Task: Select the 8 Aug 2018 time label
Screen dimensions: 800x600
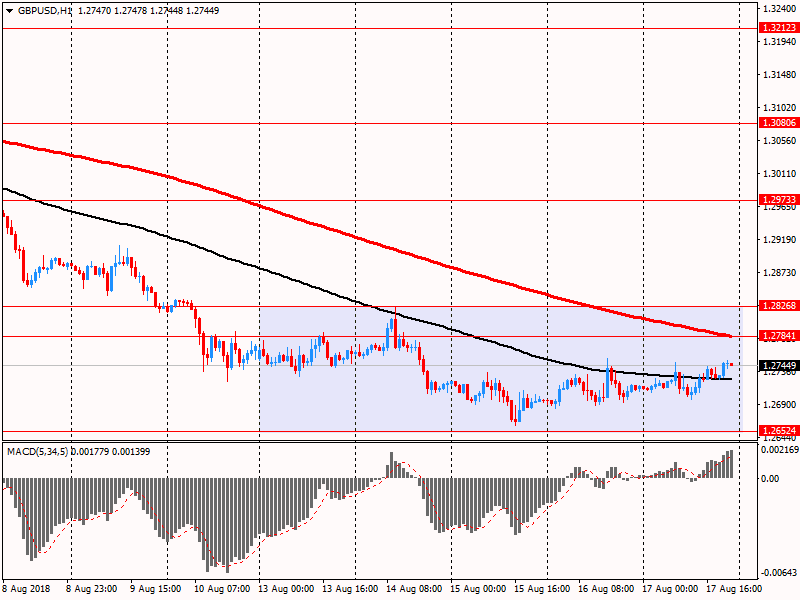Action: (27, 589)
